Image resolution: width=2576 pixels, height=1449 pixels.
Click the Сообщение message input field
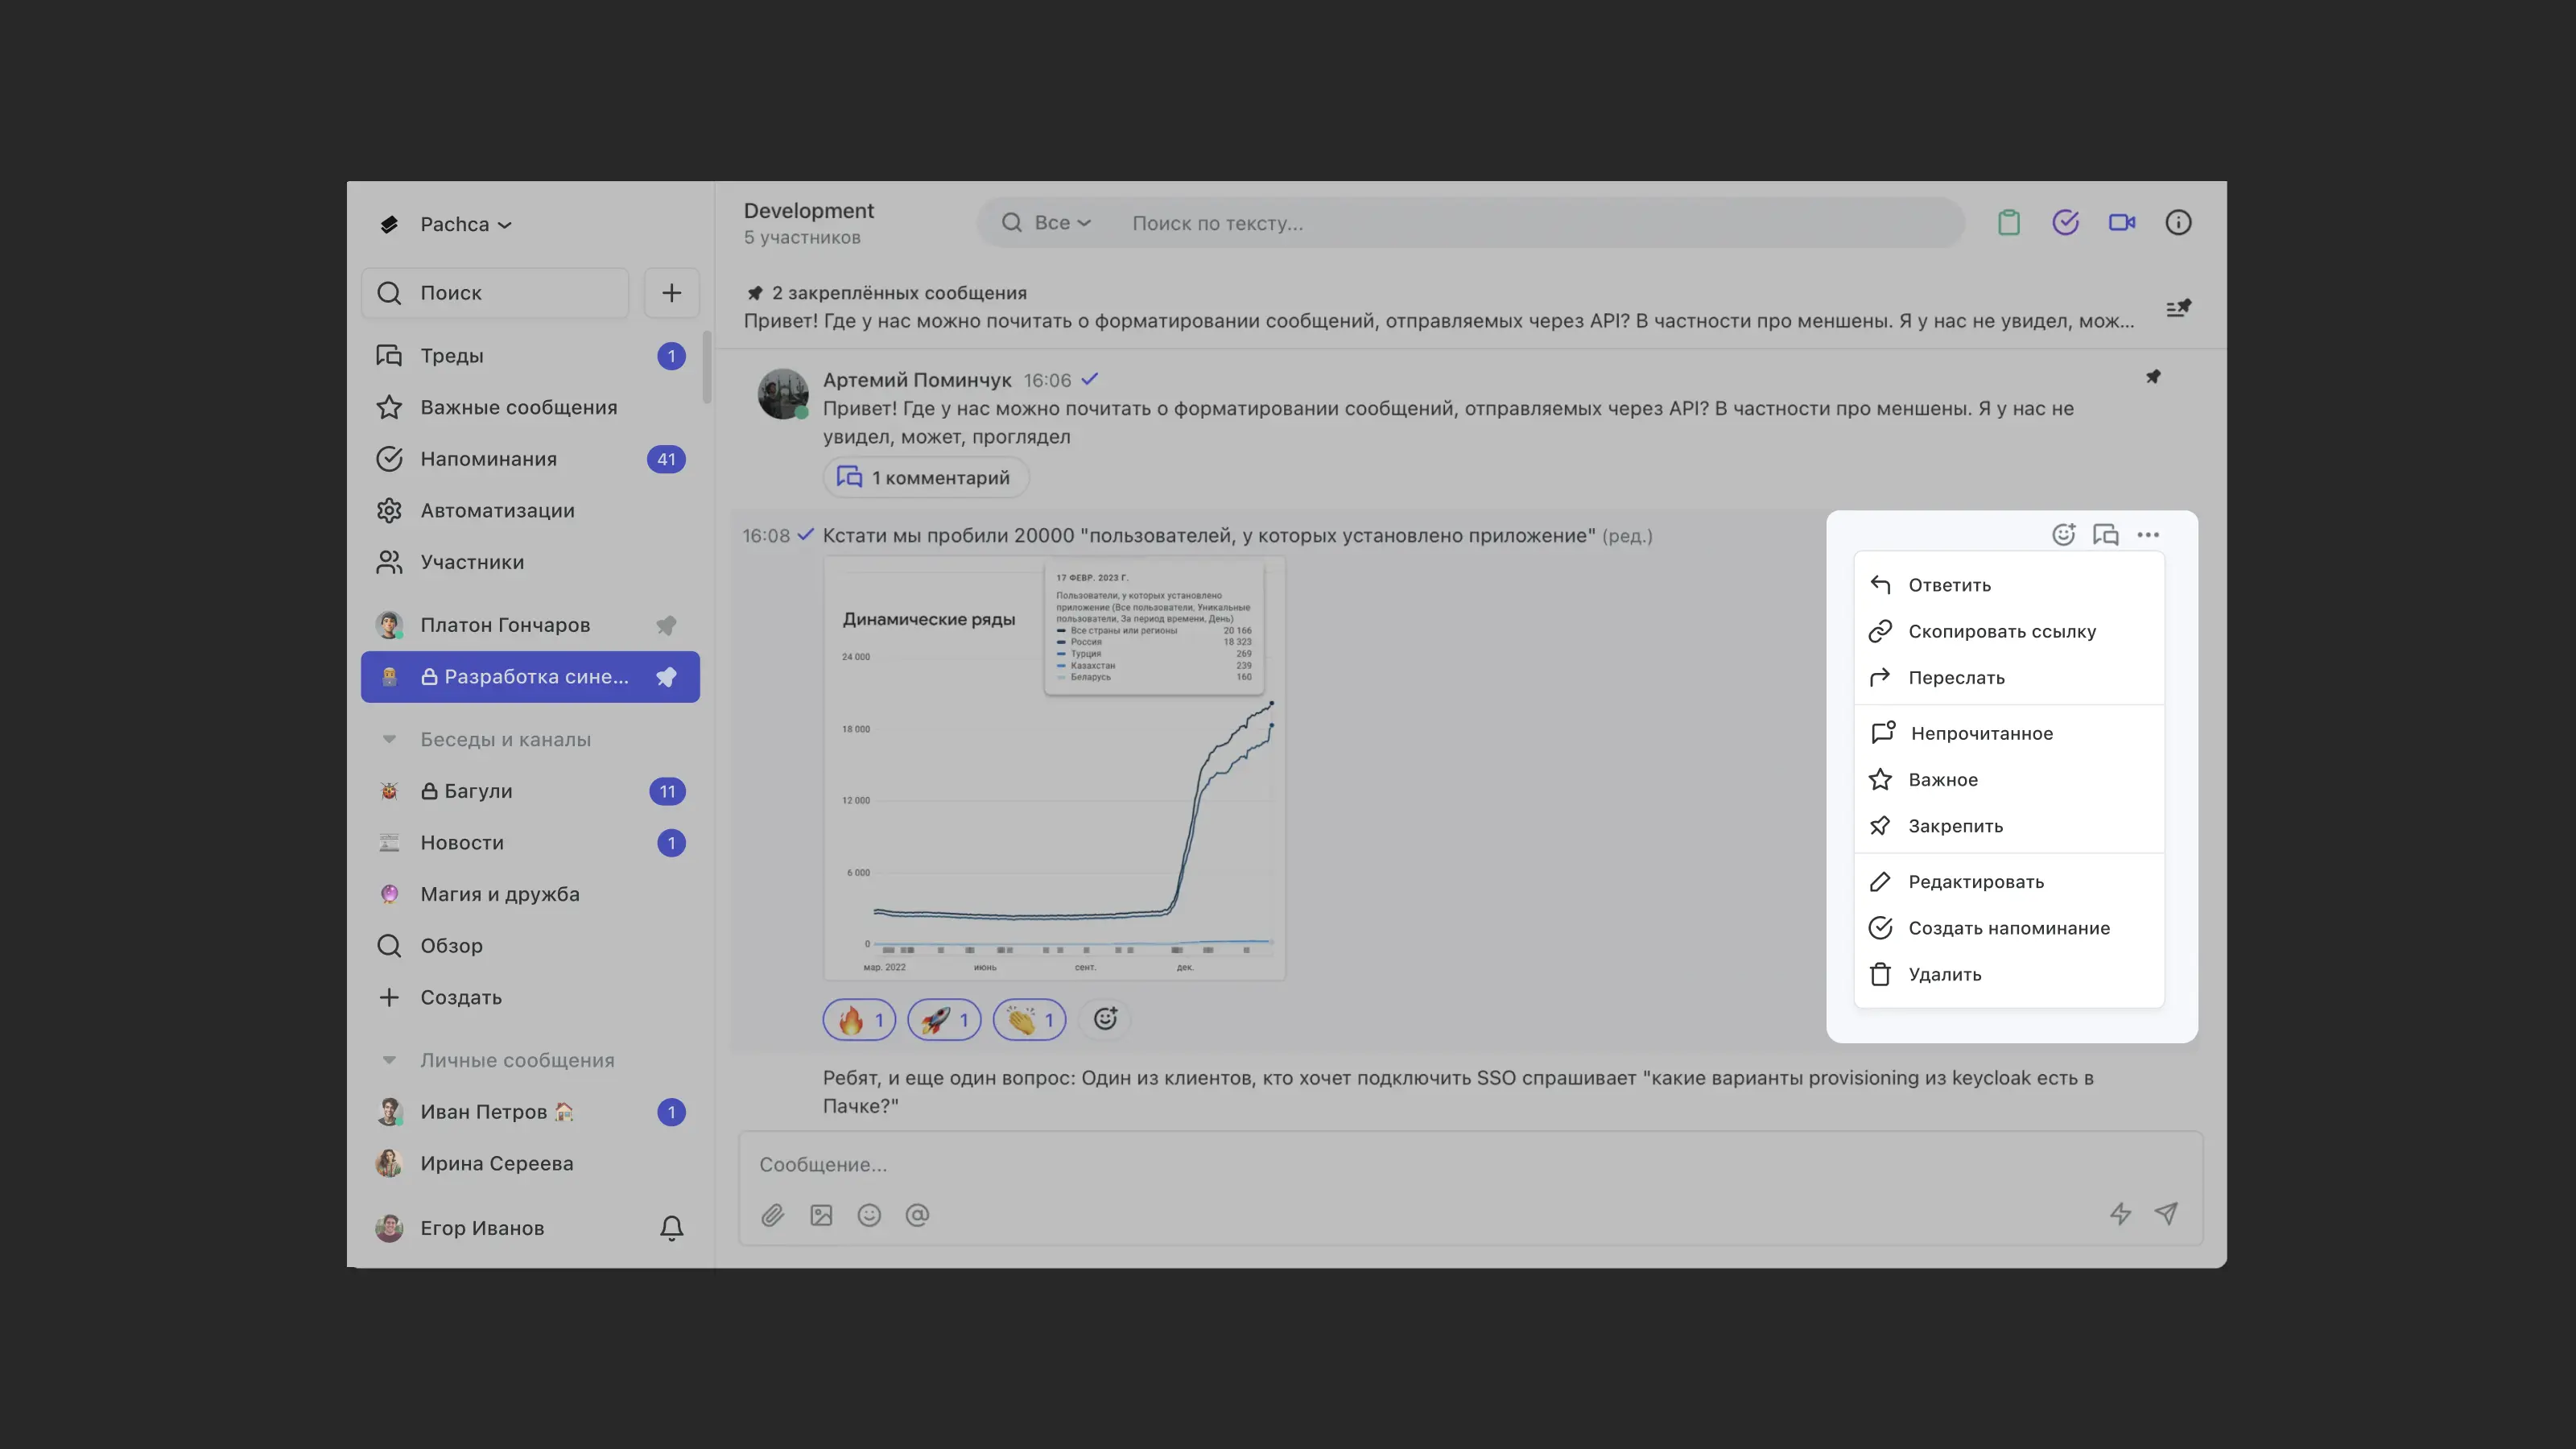[1400, 1164]
